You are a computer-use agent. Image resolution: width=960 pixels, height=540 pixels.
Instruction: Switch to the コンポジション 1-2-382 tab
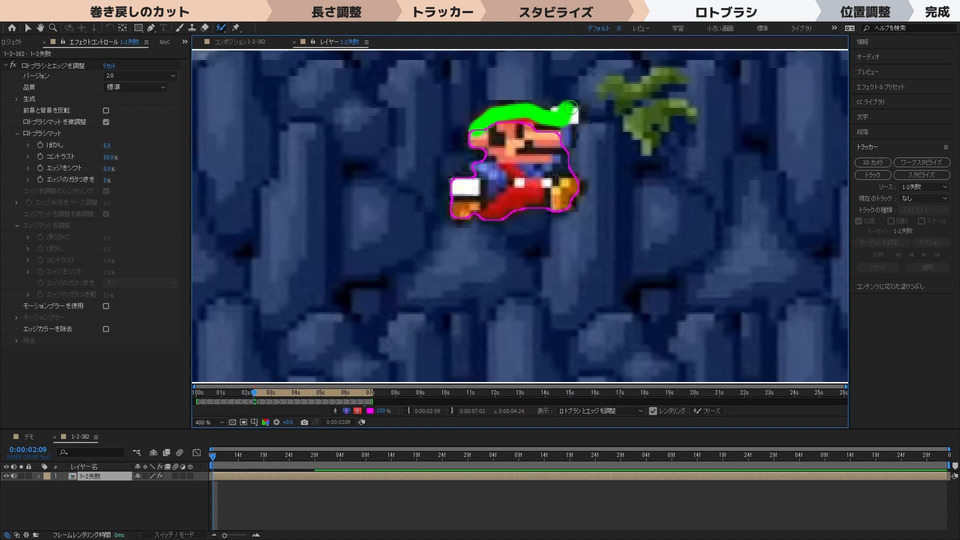pos(239,42)
